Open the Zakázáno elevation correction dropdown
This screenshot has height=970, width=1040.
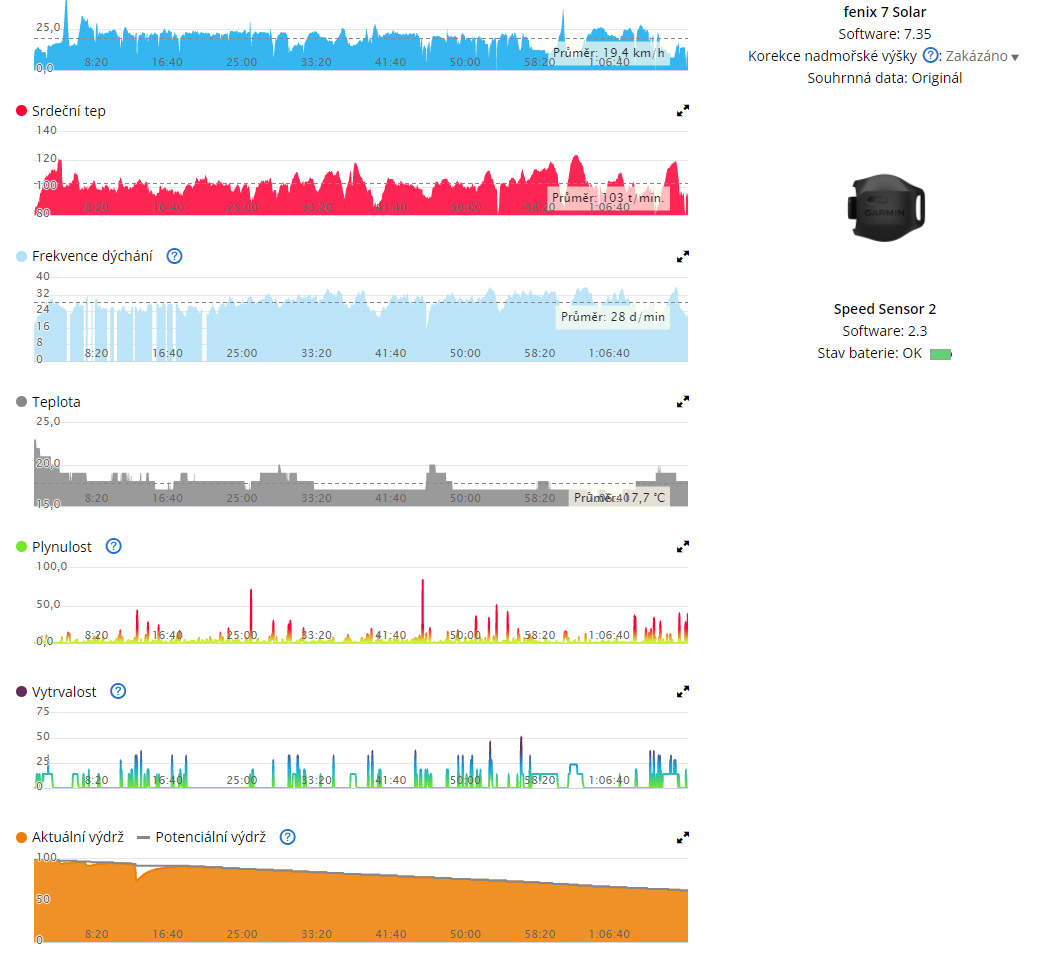pos(982,57)
